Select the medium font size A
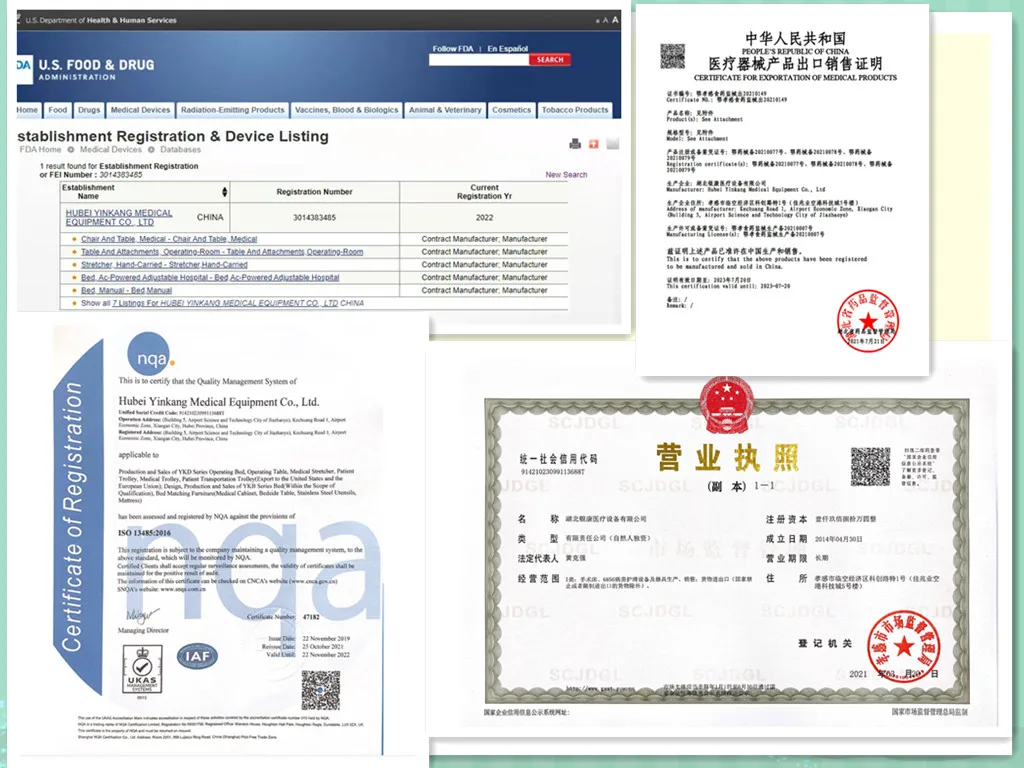This screenshot has height=768, width=1024. [x=605, y=20]
